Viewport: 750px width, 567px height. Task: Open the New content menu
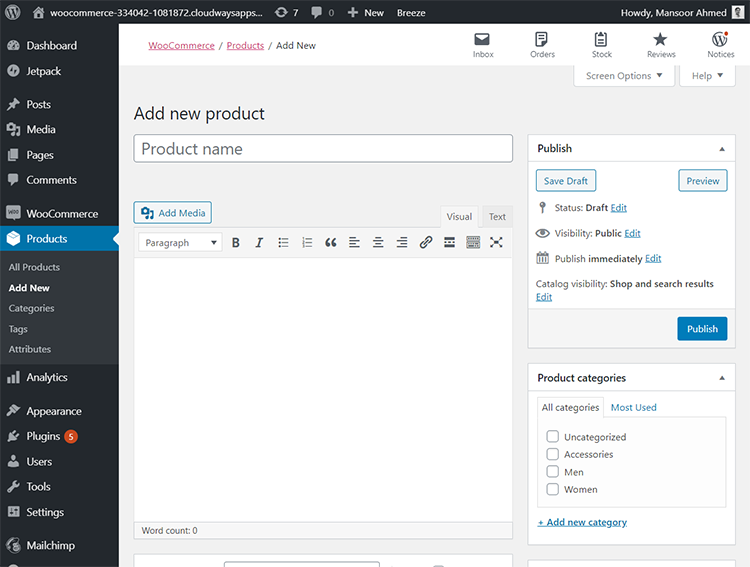[x=366, y=12]
